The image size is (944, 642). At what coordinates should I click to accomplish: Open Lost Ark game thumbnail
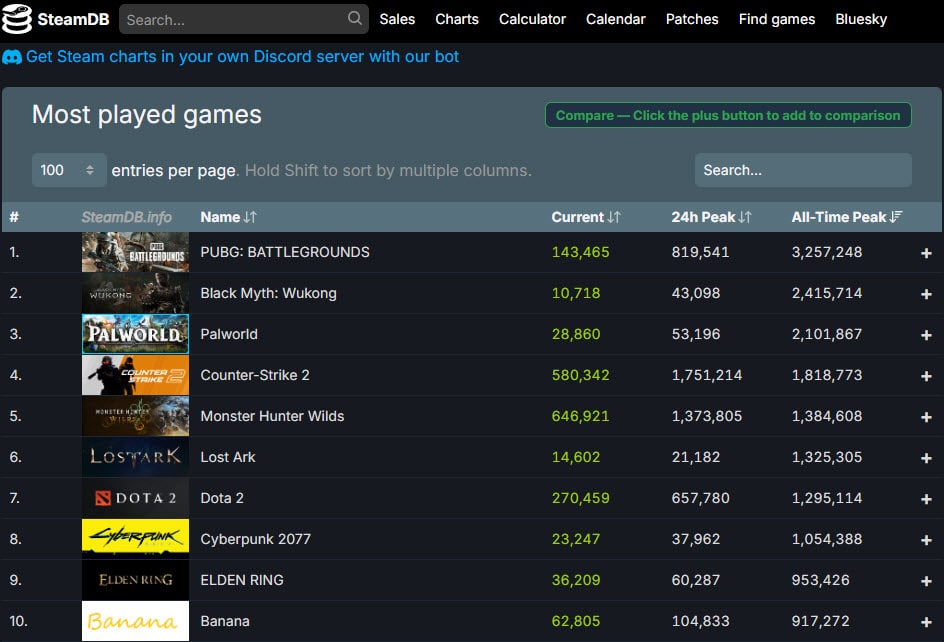coord(135,457)
